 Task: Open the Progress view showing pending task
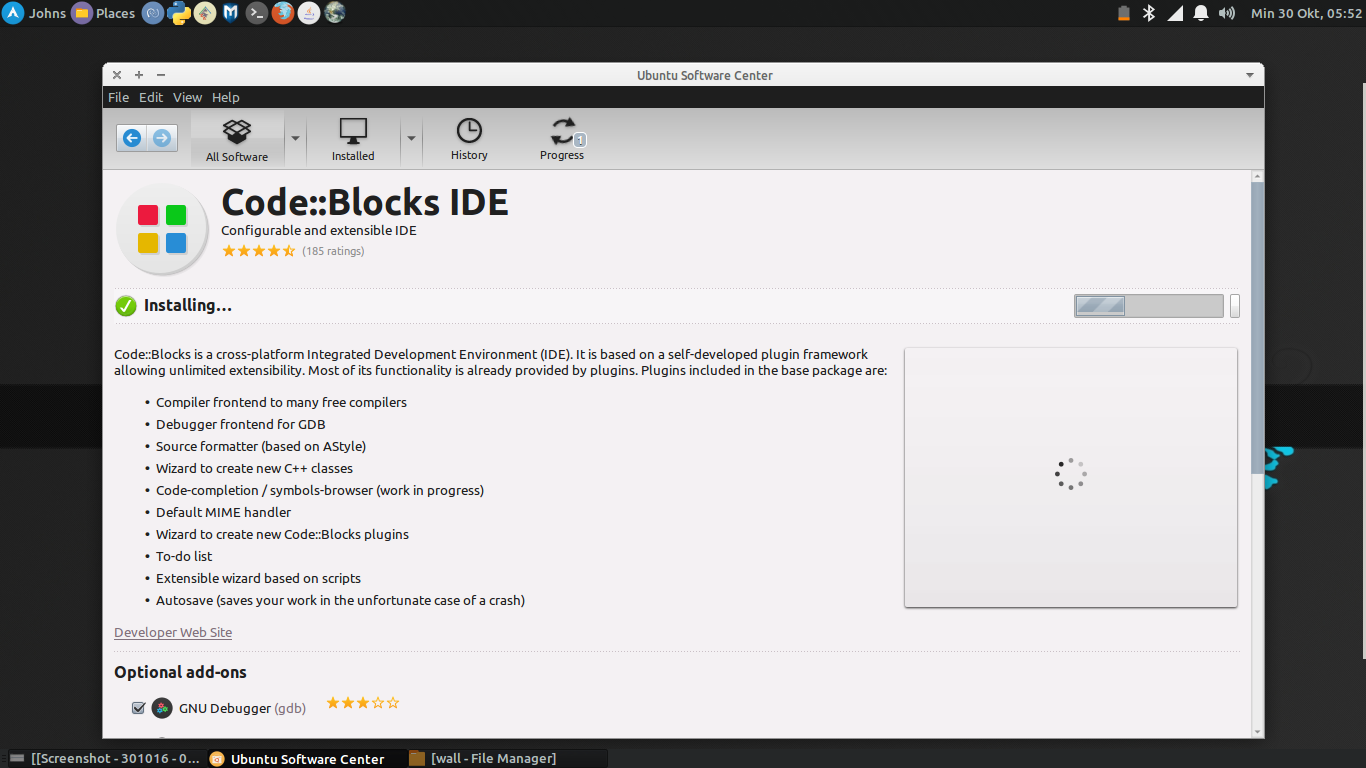(562, 138)
